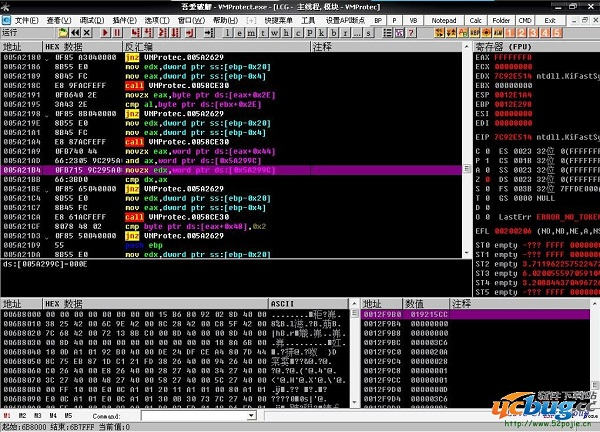Open the 选项(T) menu
Image resolution: width=600 pixels, height=432 pixels.
[157, 20]
